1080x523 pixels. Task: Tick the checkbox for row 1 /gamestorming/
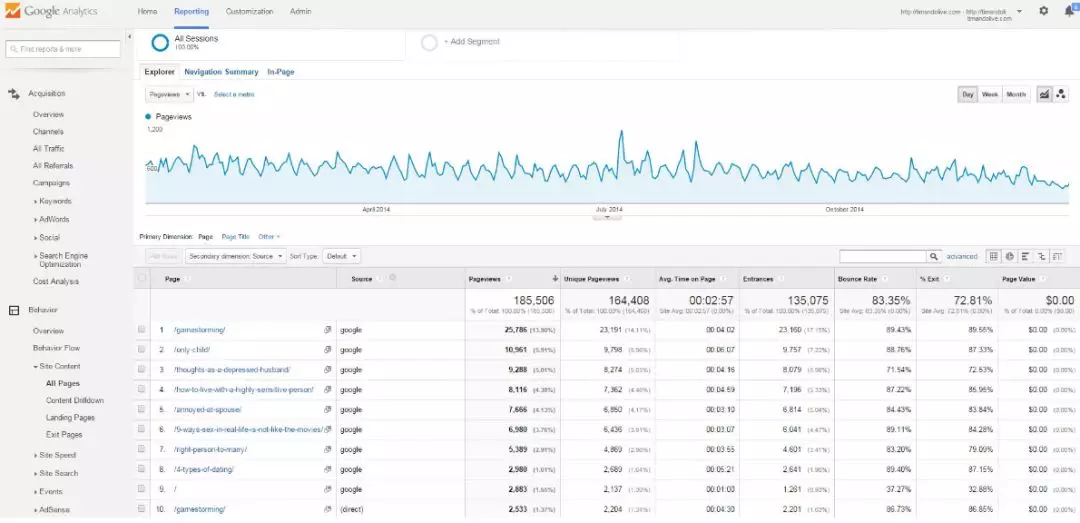click(141, 329)
